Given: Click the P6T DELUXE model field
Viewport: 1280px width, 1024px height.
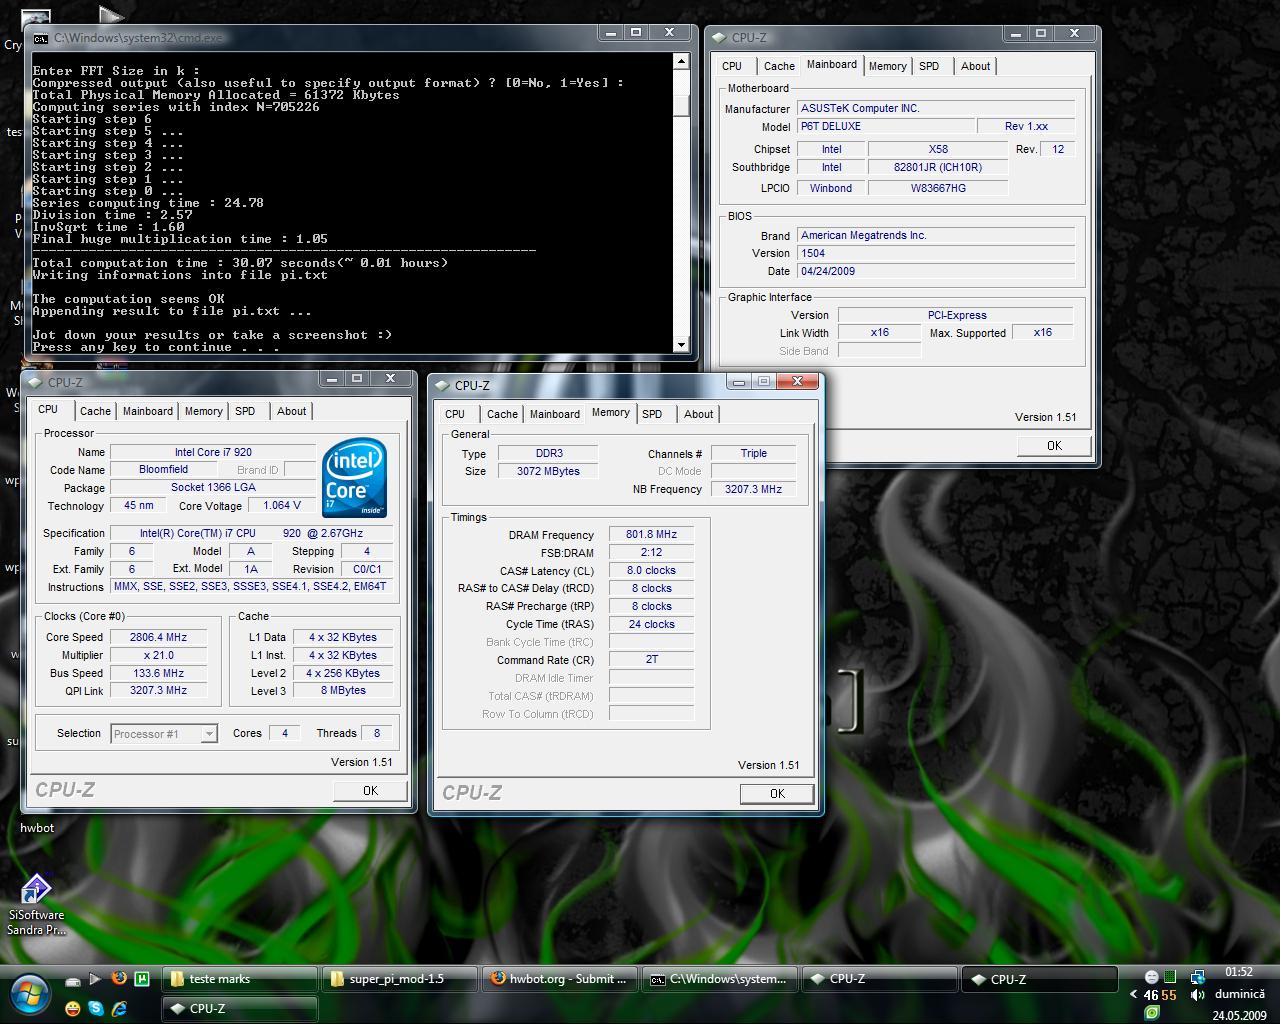Looking at the screenshot, I should (886, 126).
